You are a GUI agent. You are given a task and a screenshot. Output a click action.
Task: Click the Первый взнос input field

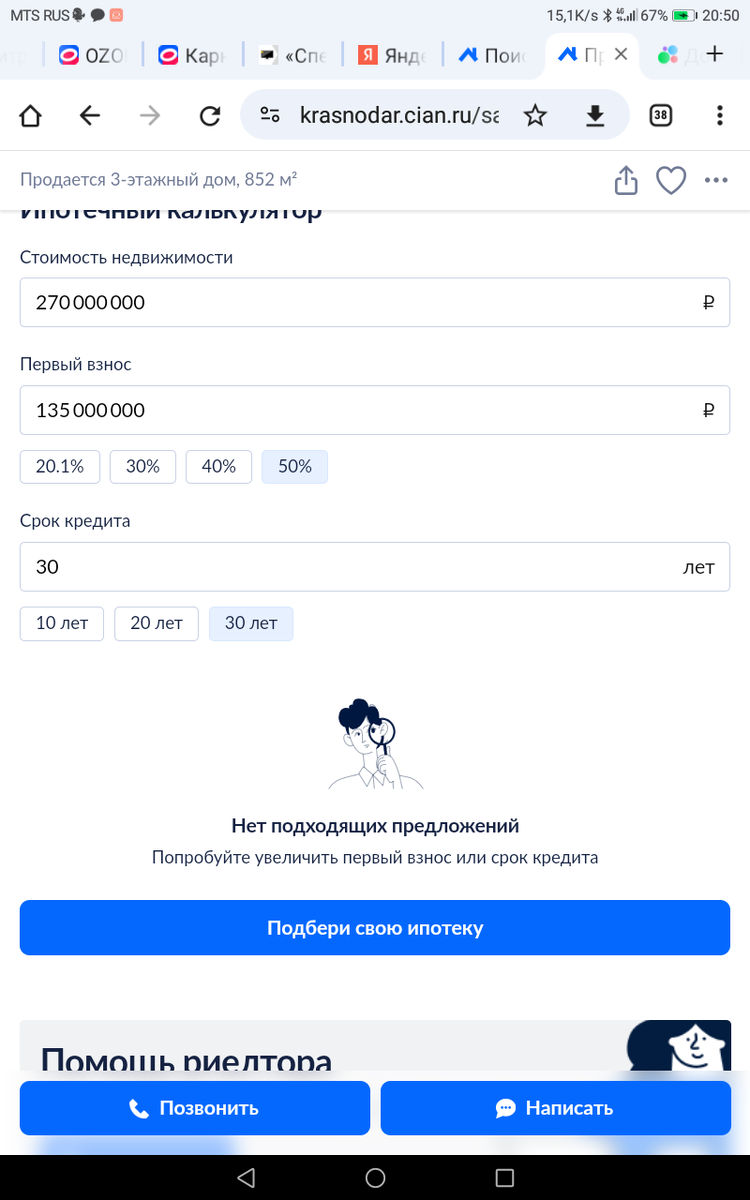pos(374,409)
